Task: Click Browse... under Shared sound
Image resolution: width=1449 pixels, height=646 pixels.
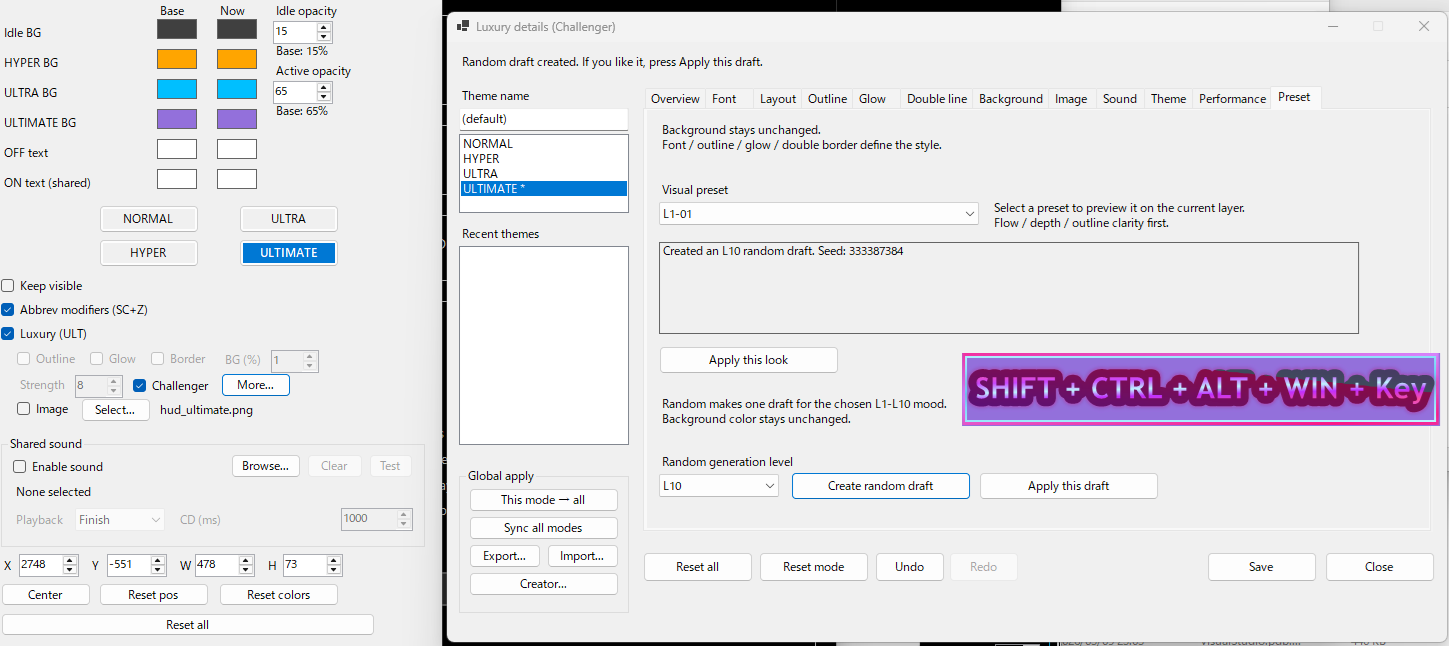Action: pos(266,466)
